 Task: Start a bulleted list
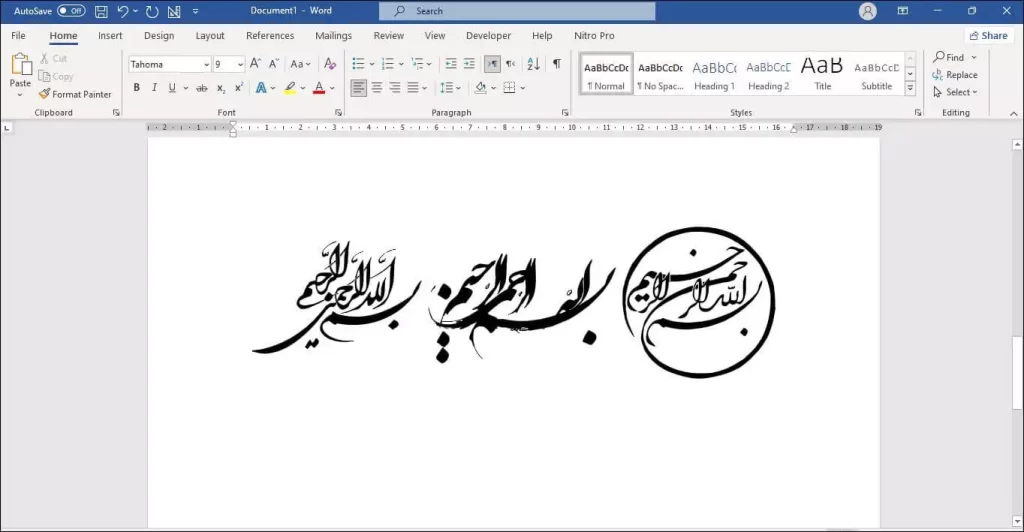click(359, 63)
